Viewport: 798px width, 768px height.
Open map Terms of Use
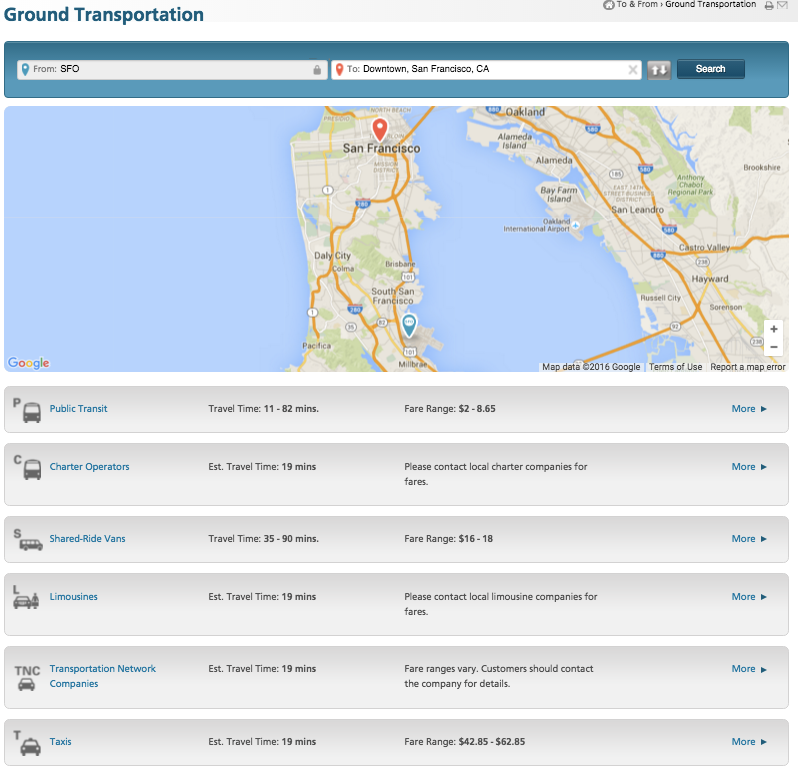[x=675, y=367]
